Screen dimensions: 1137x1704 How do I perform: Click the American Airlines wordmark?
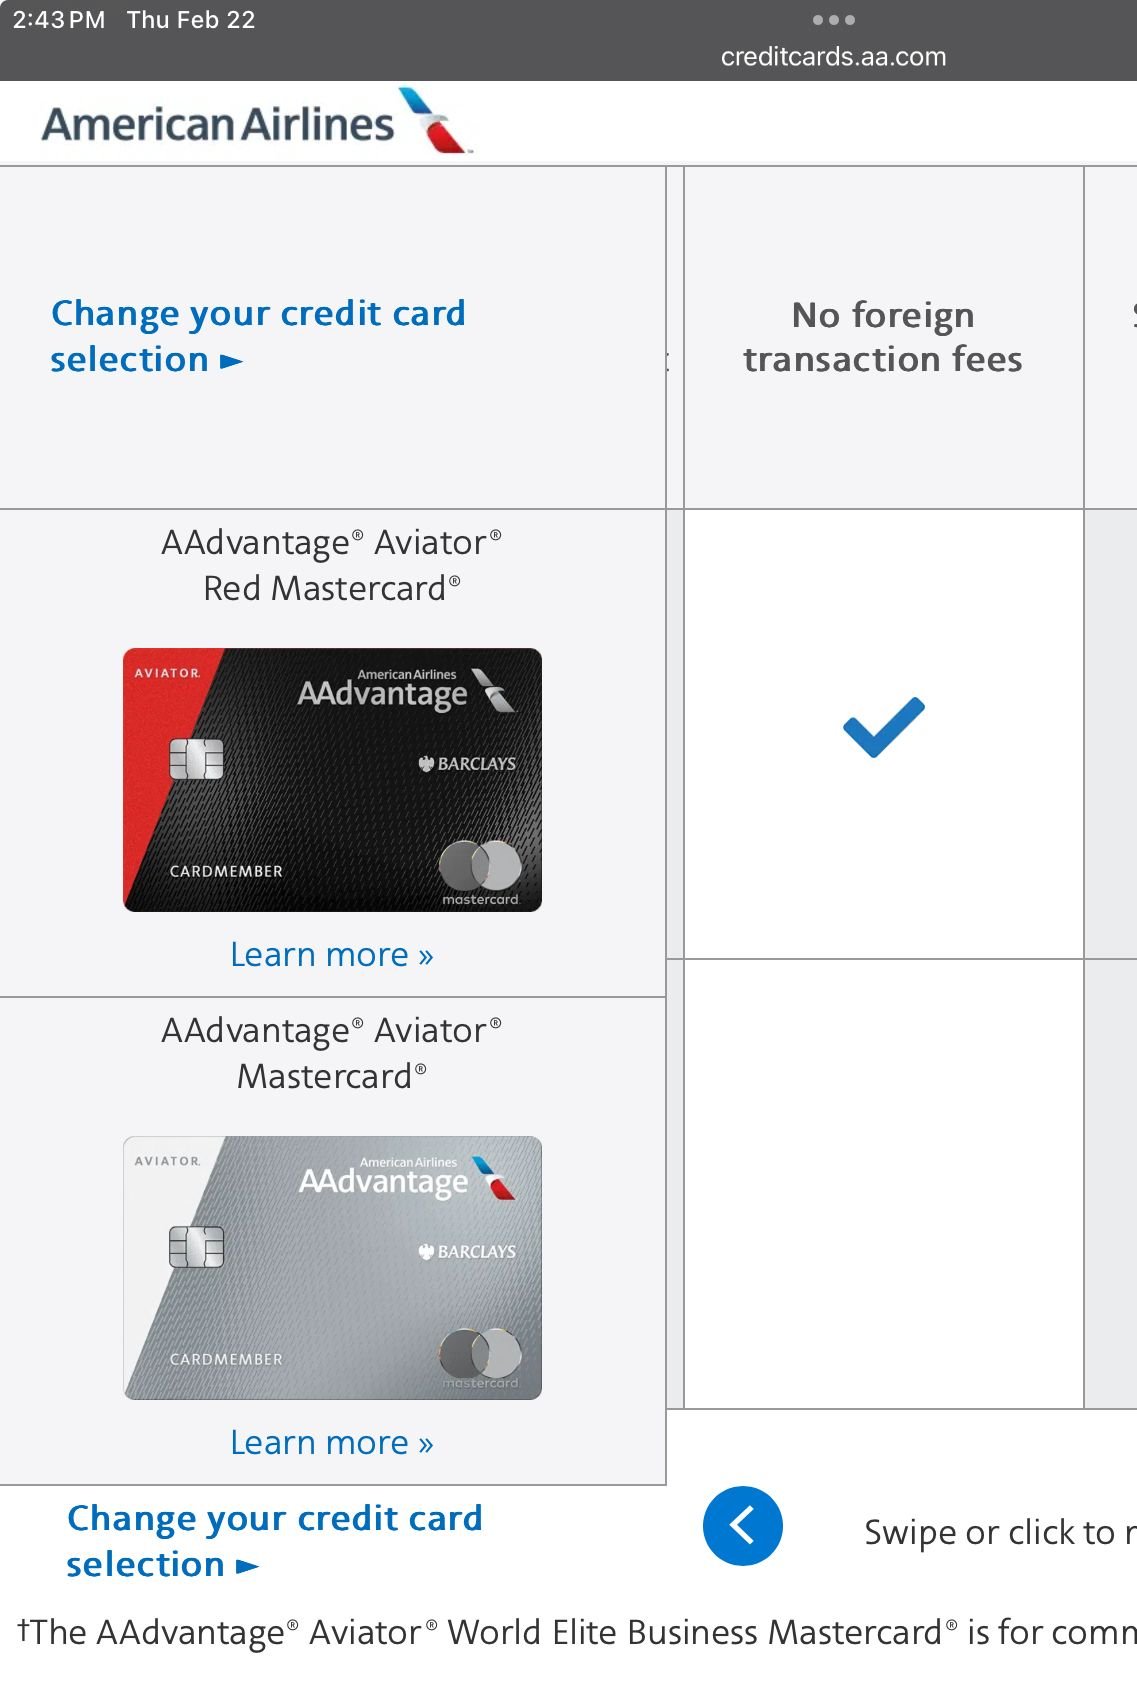tap(218, 125)
